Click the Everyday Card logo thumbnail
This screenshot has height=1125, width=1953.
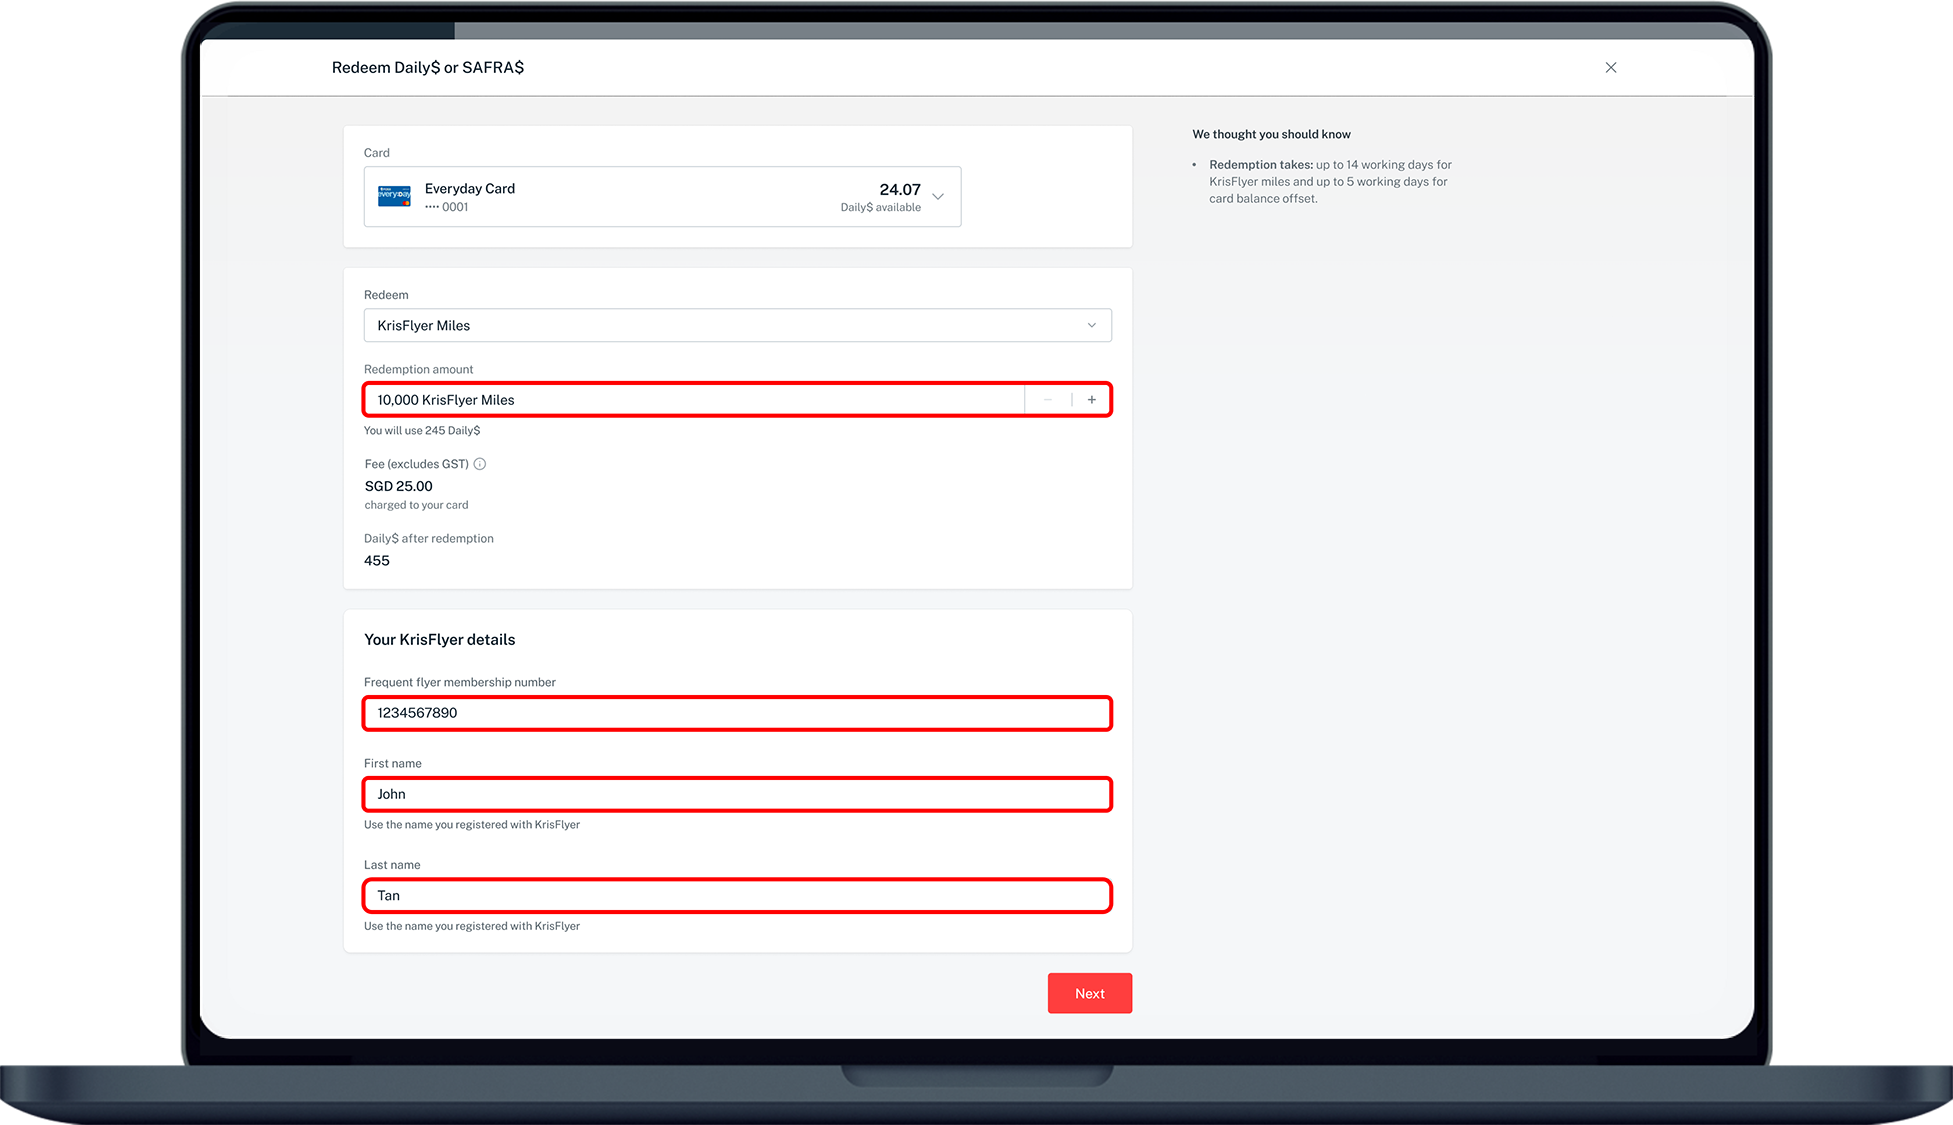394,196
